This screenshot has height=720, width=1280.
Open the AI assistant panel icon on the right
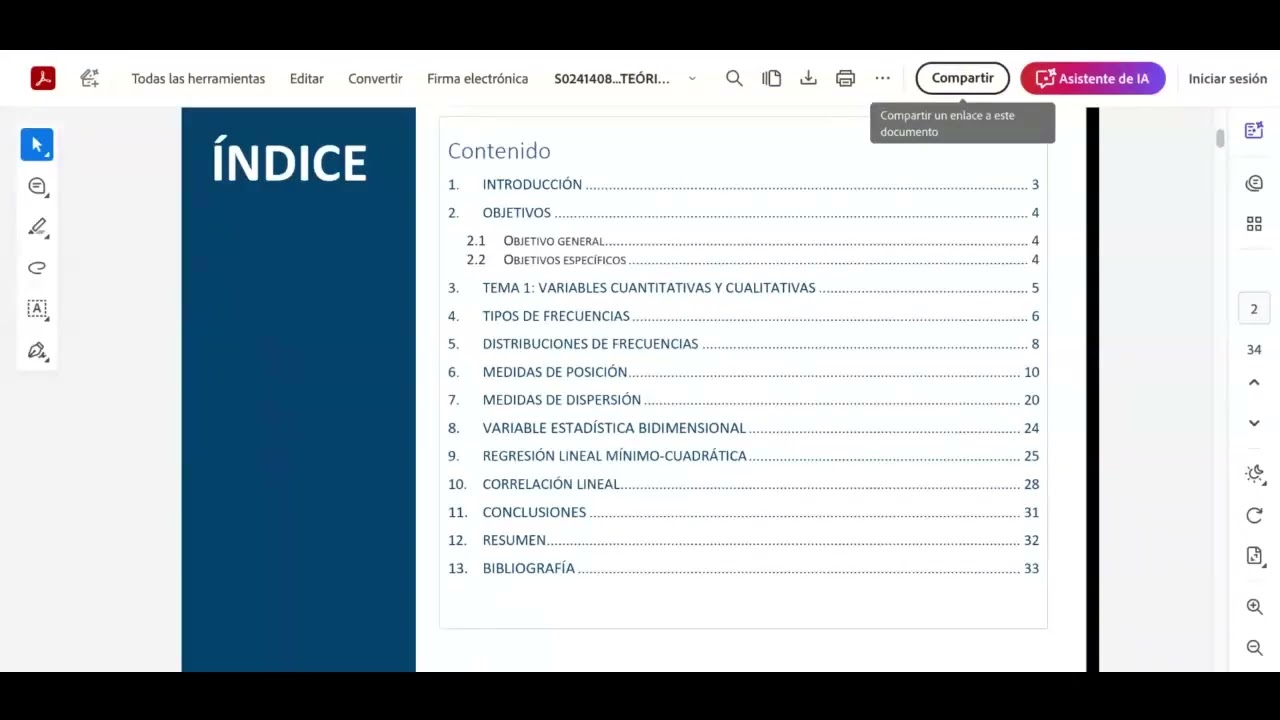(x=1254, y=131)
